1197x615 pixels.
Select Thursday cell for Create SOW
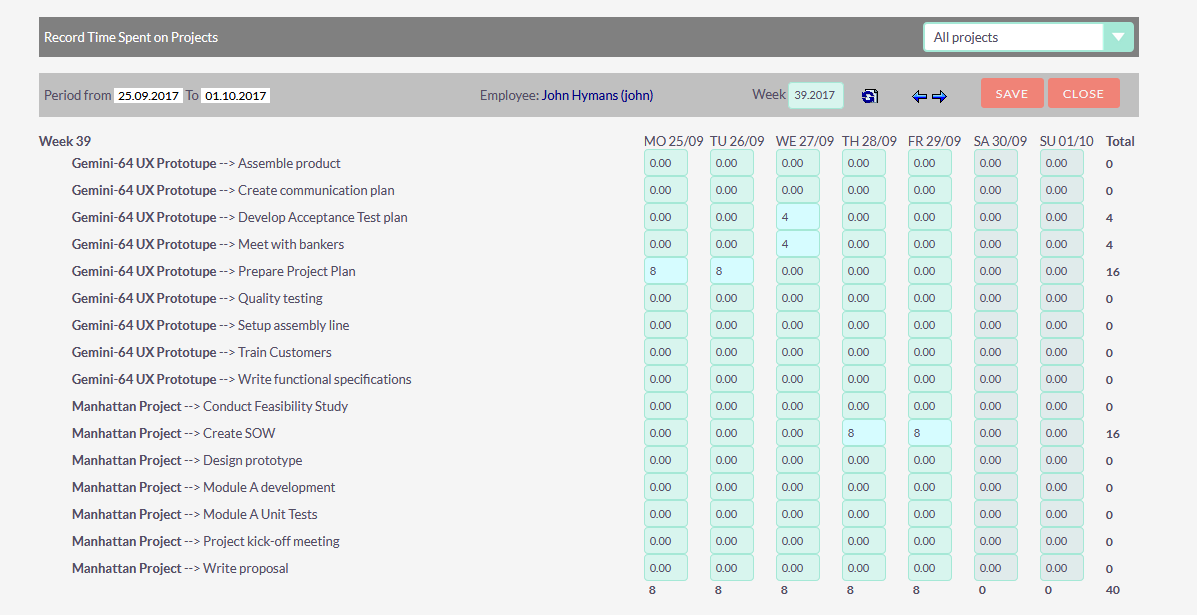click(x=863, y=433)
